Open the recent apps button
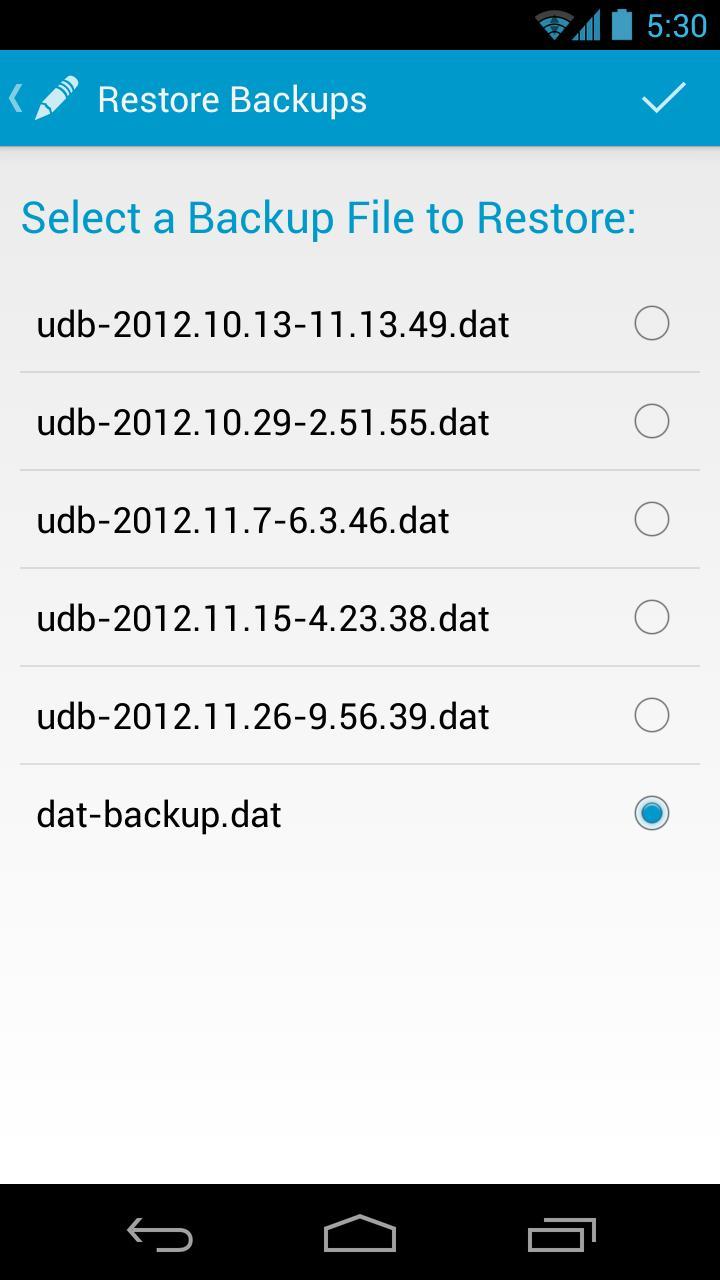The height and width of the screenshot is (1280, 720). [561, 1235]
